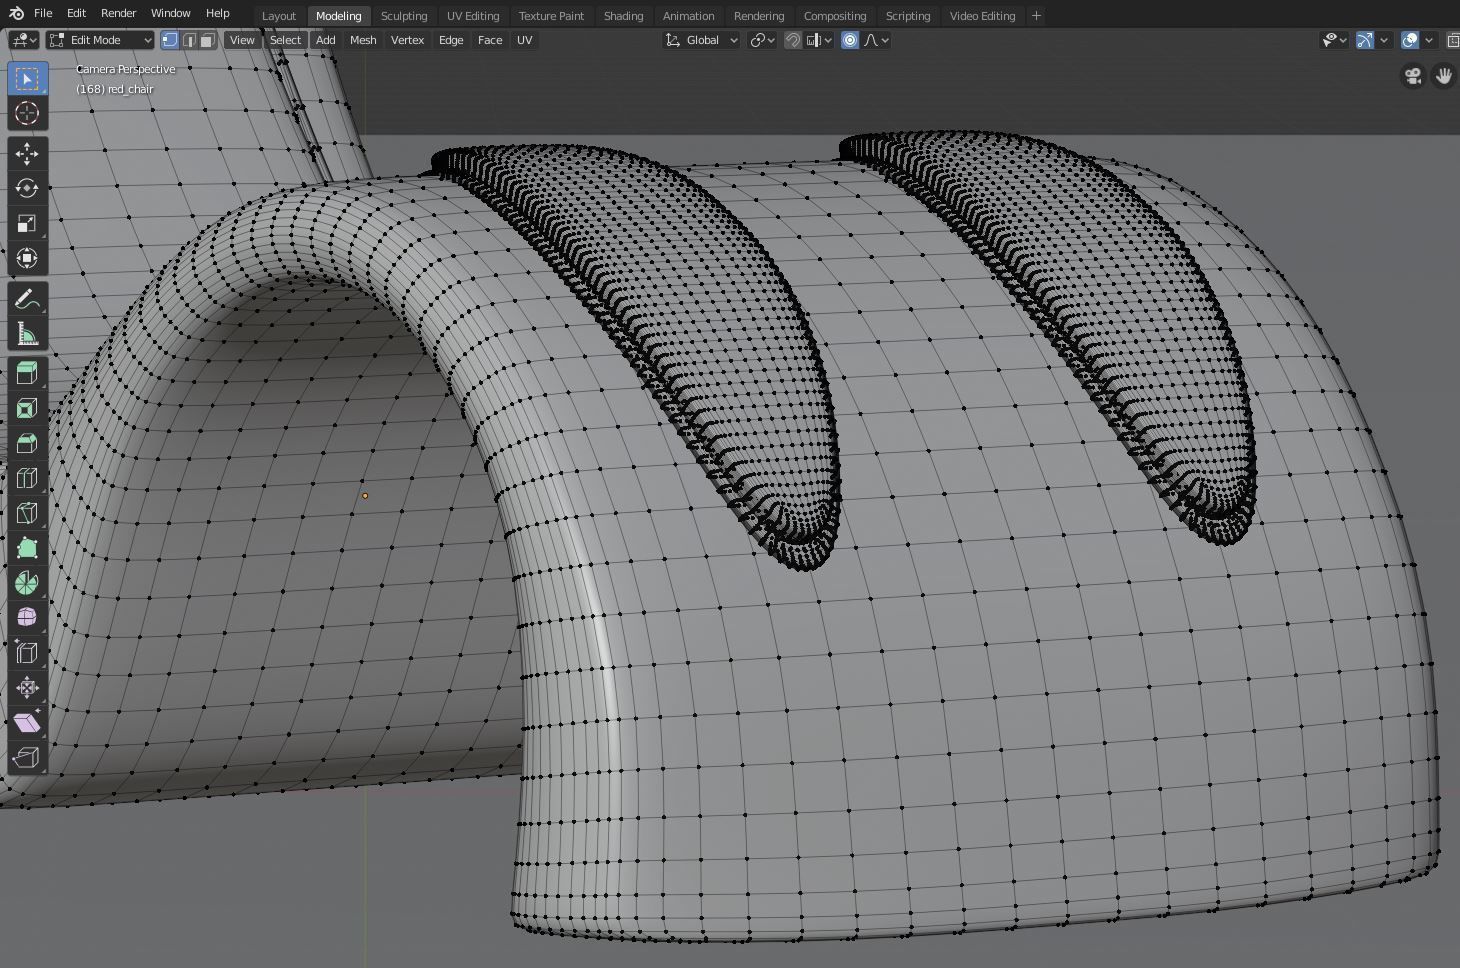Toggle snapping magnet
The height and width of the screenshot is (968, 1460).
(793, 40)
